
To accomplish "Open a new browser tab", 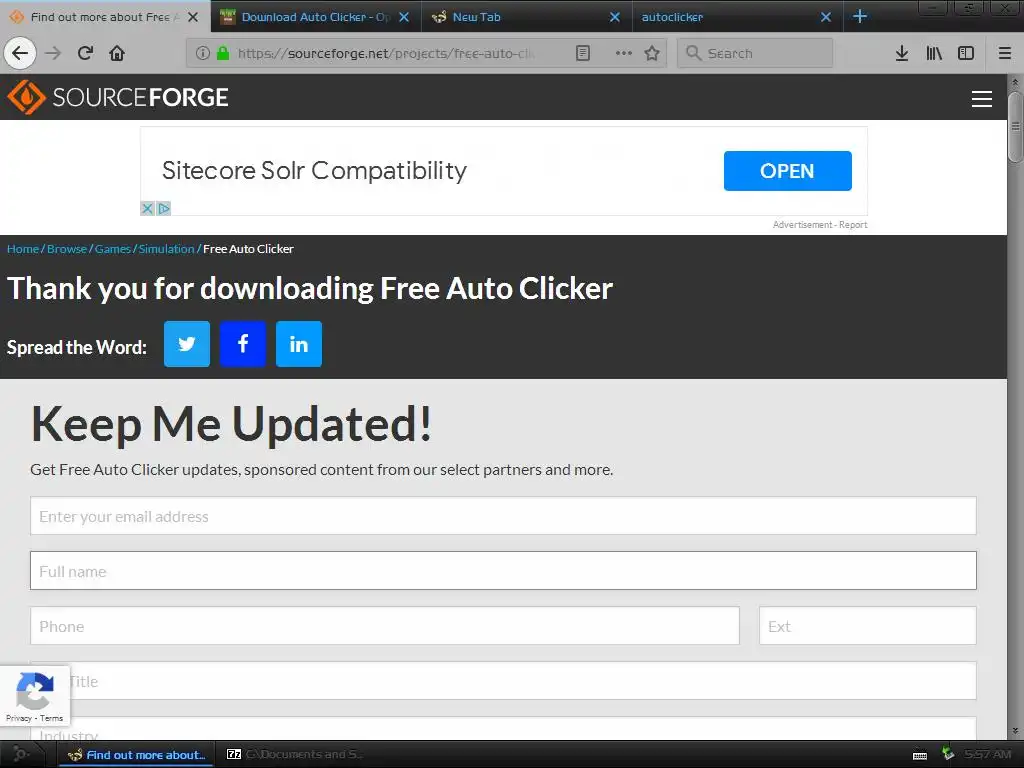I will (860, 16).
